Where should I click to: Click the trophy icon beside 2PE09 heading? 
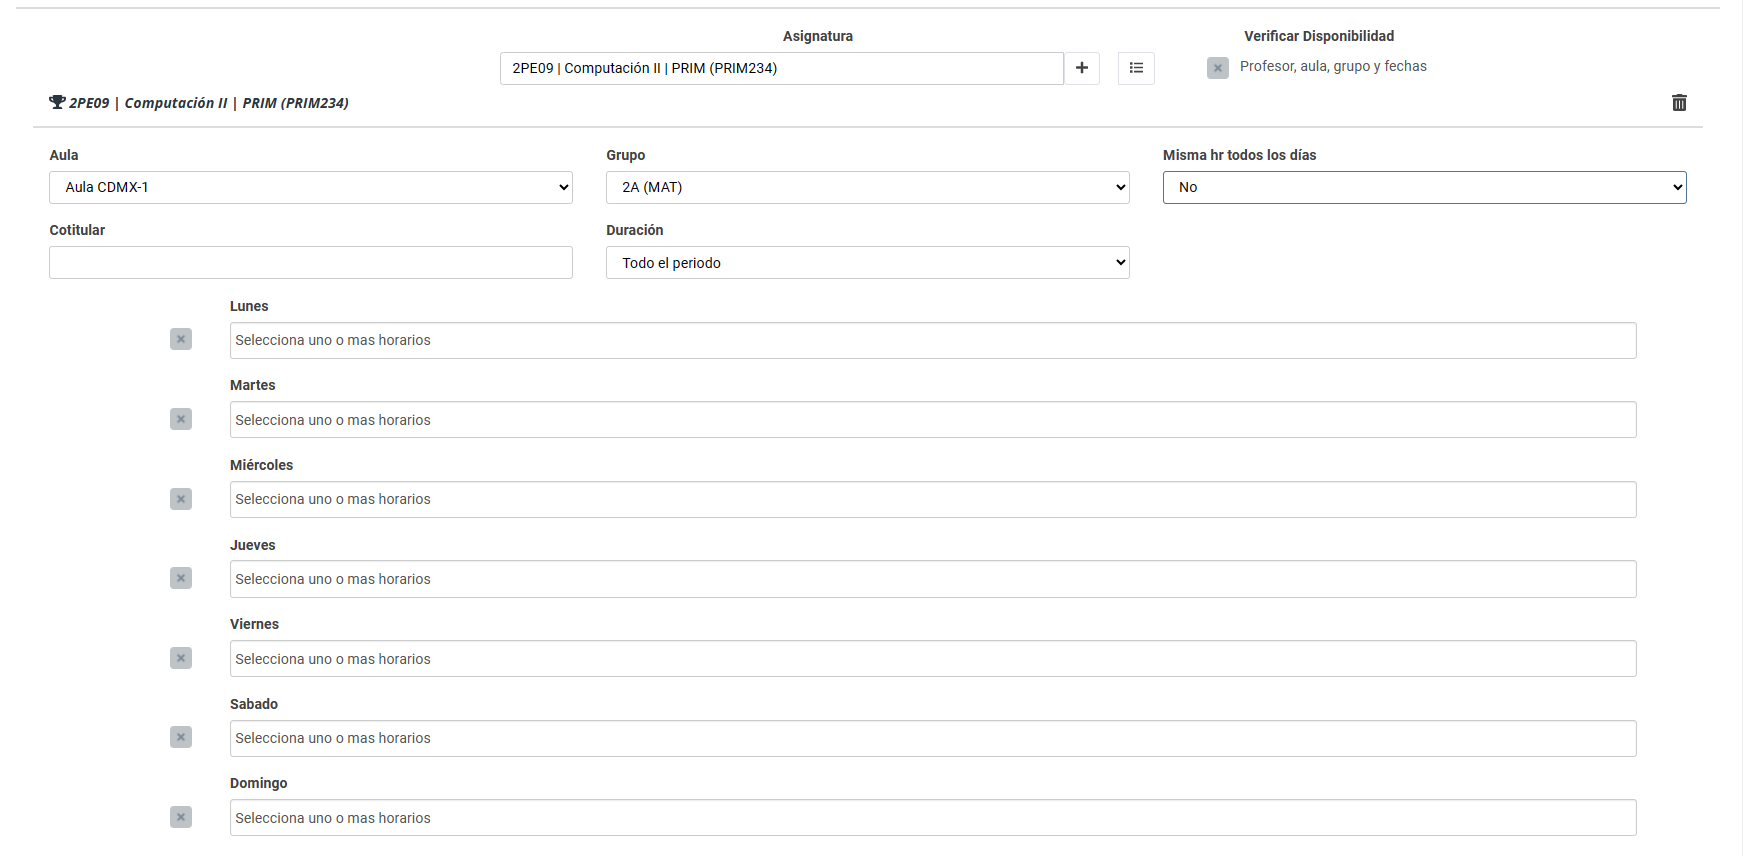click(x=57, y=102)
